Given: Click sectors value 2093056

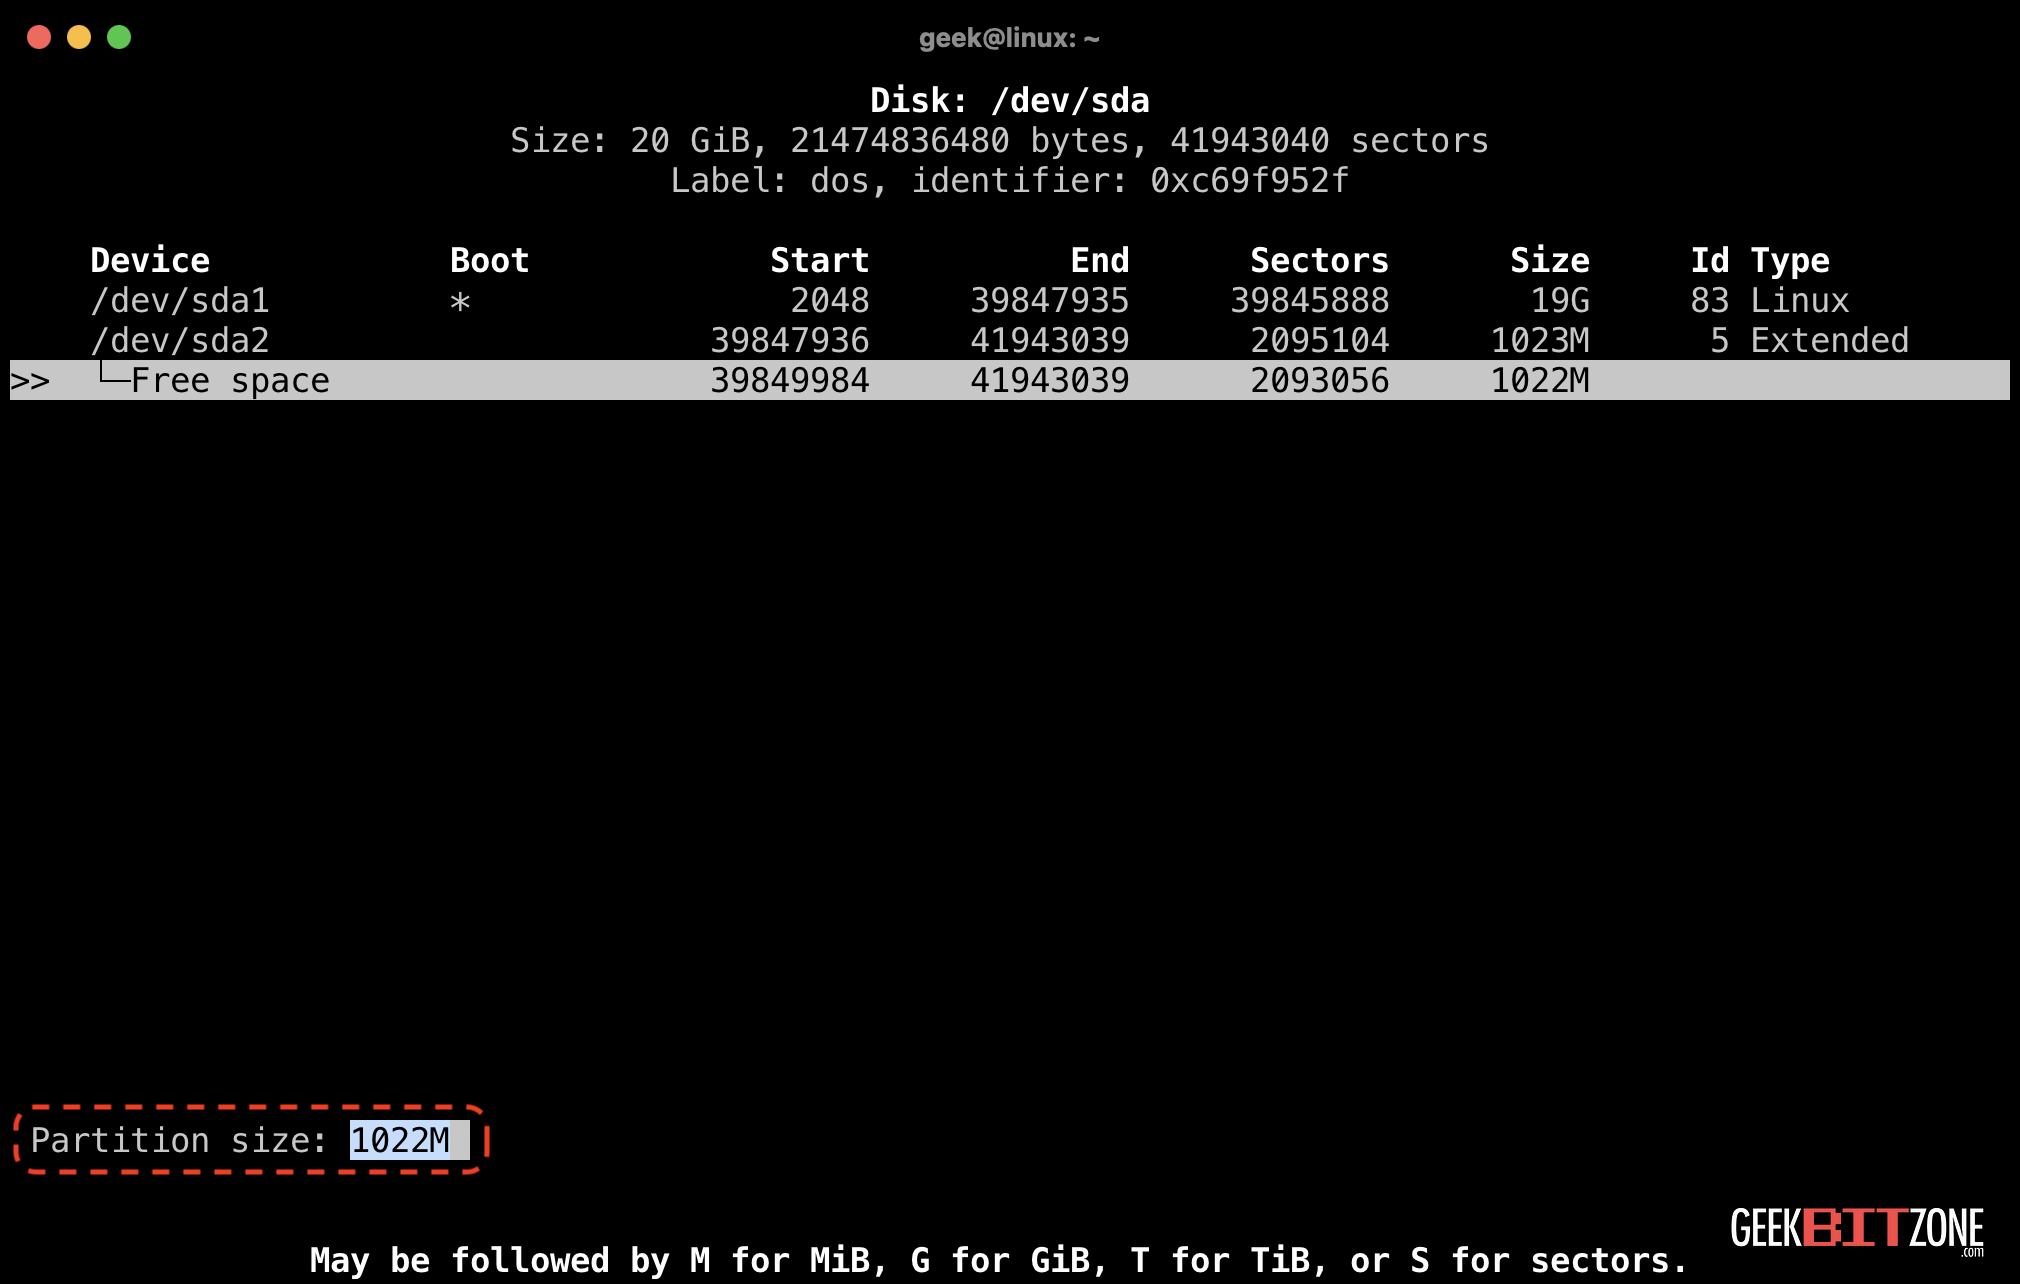Looking at the screenshot, I should point(1320,380).
